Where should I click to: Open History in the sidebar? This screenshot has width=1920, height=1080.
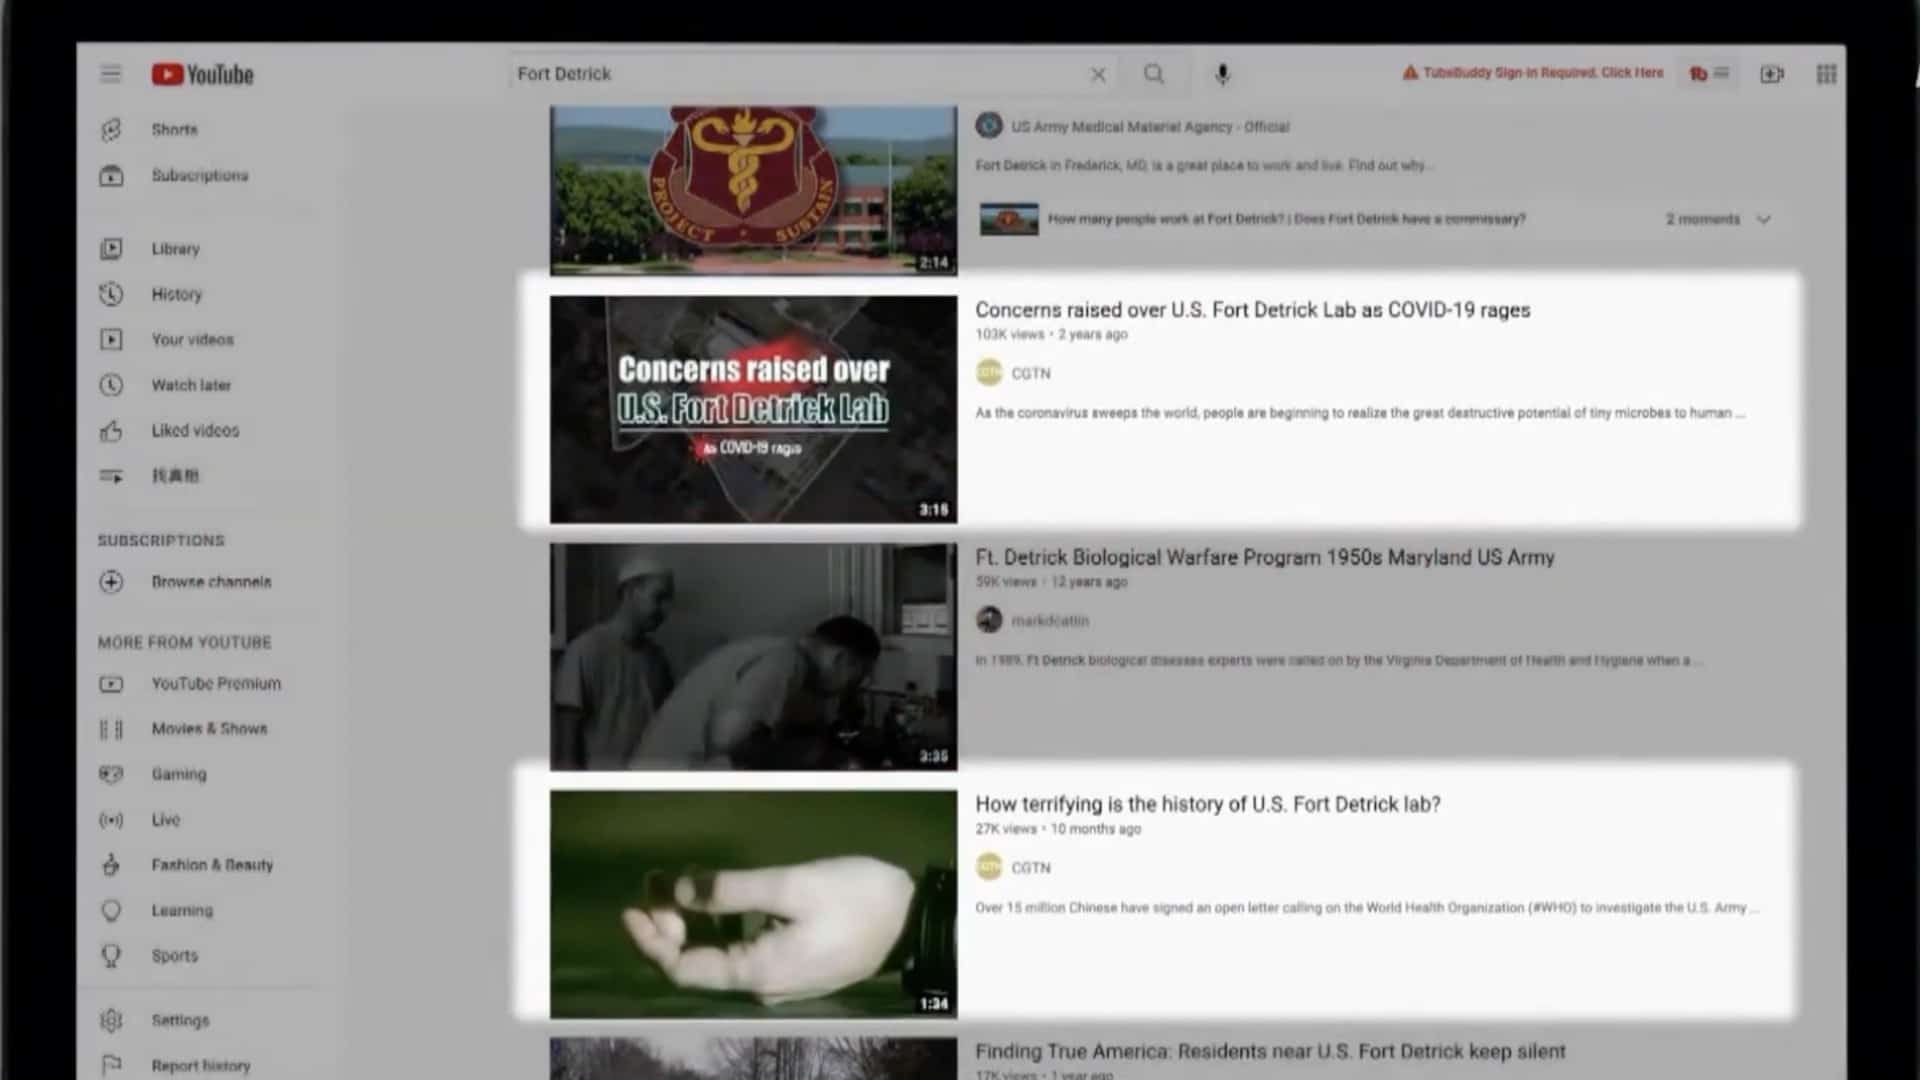pyautogui.click(x=176, y=294)
